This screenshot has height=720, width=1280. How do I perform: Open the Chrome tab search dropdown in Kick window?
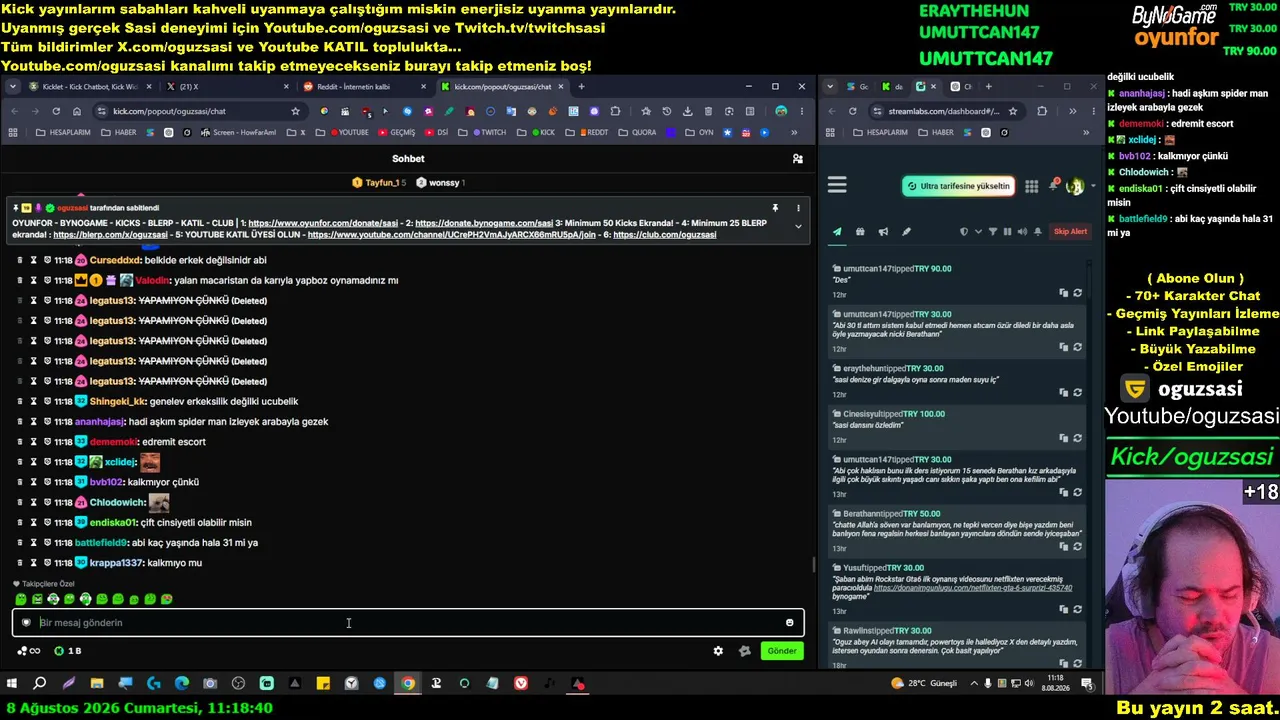click(13, 87)
